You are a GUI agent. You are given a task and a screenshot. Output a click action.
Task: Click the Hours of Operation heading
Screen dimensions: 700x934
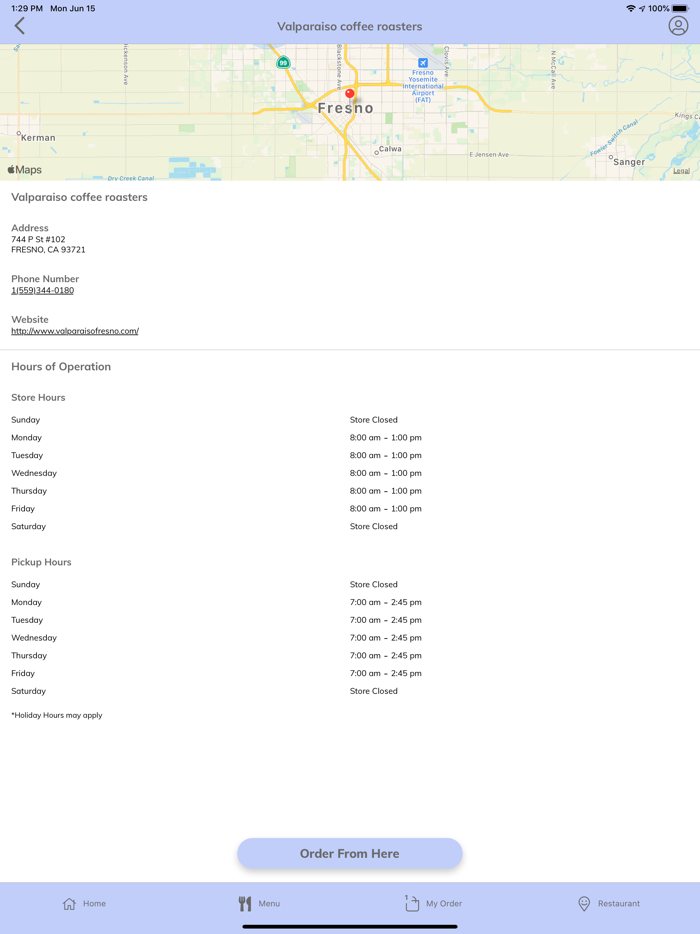[x=61, y=366]
